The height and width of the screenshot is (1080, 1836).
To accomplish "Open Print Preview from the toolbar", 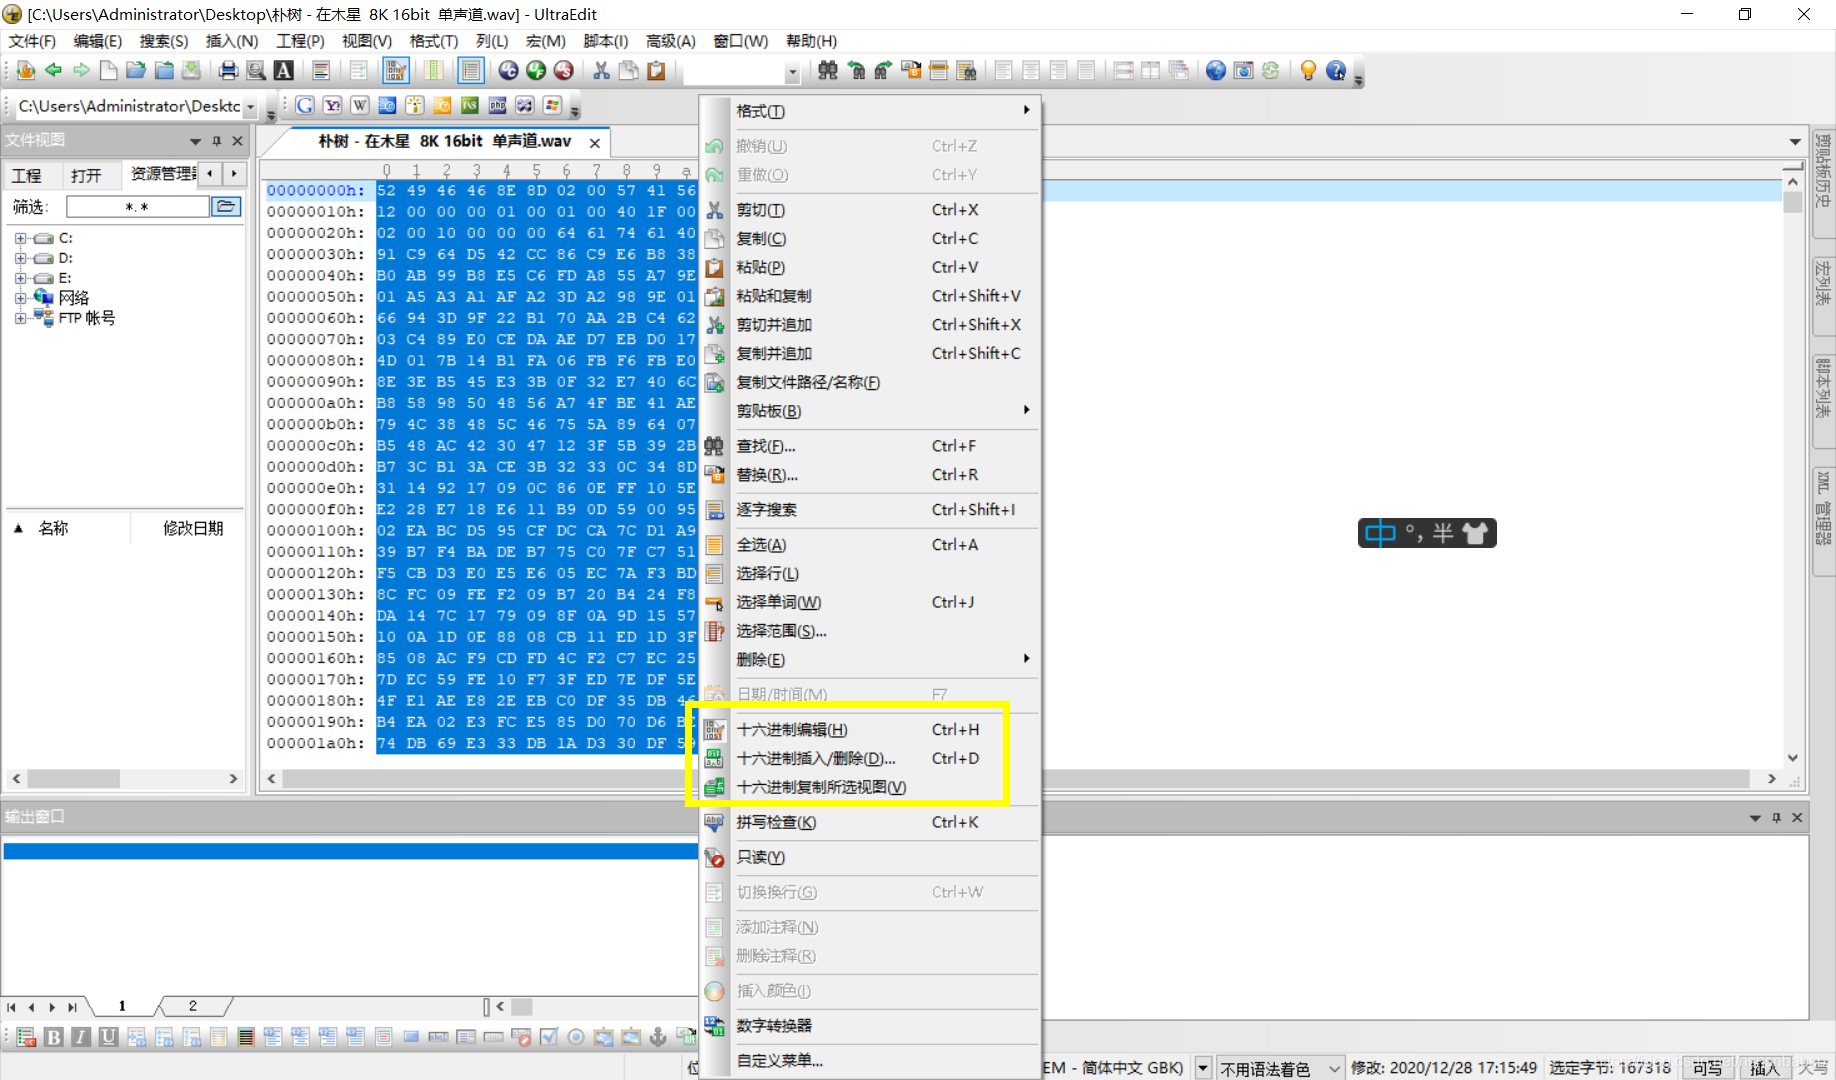I will (x=256, y=70).
